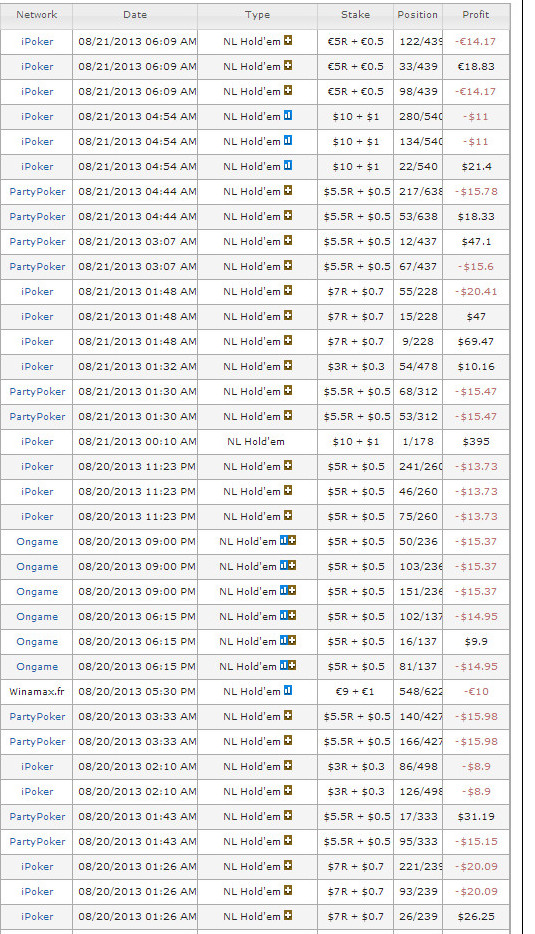Click the rebuy icon in the PartyPoker $18.33 row
This screenshot has width=535, height=934.
tap(288, 216)
